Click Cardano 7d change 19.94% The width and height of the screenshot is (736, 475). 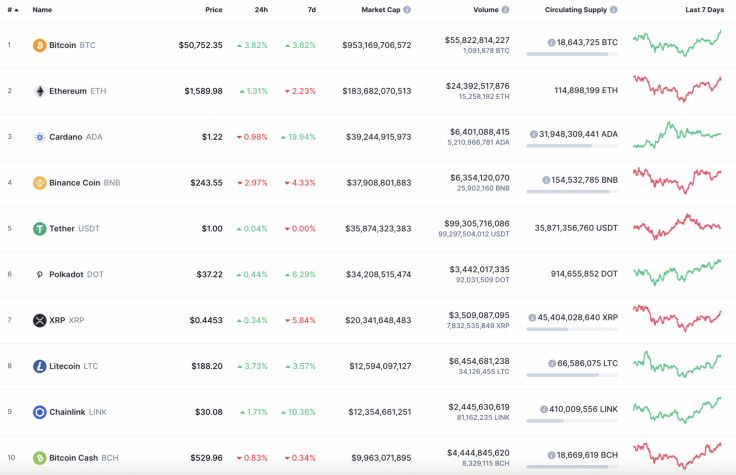tap(299, 137)
